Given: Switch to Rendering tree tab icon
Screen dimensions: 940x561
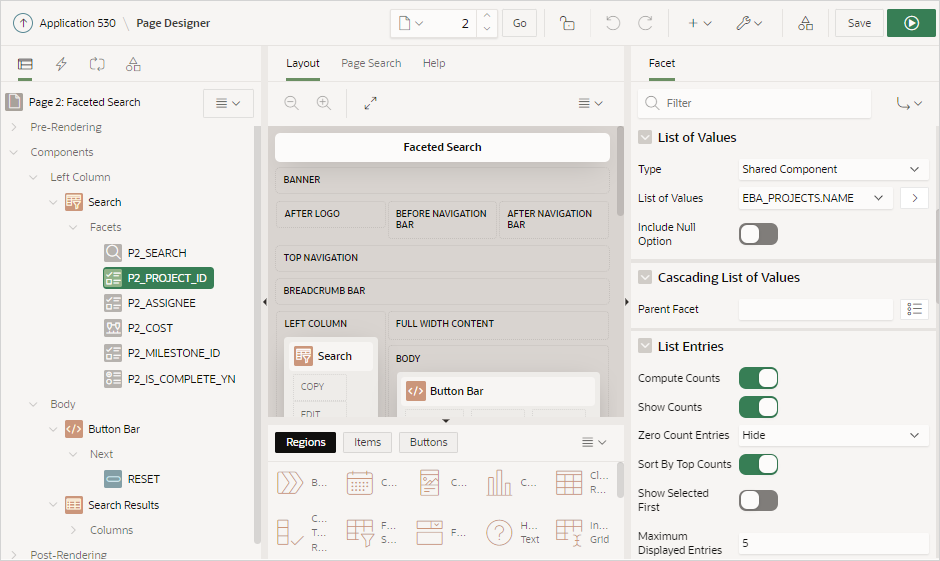Looking at the screenshot, I should click(25, 64).
